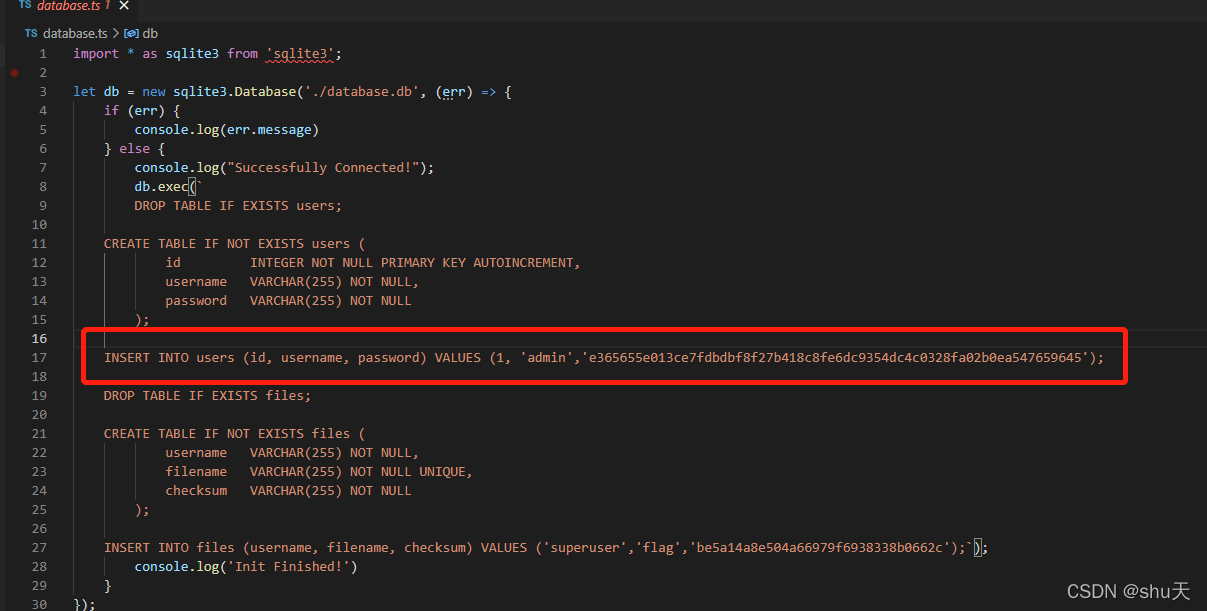
Task: Click DROP TABLE IF EXISTS users statement
Action: click(238, 206)
